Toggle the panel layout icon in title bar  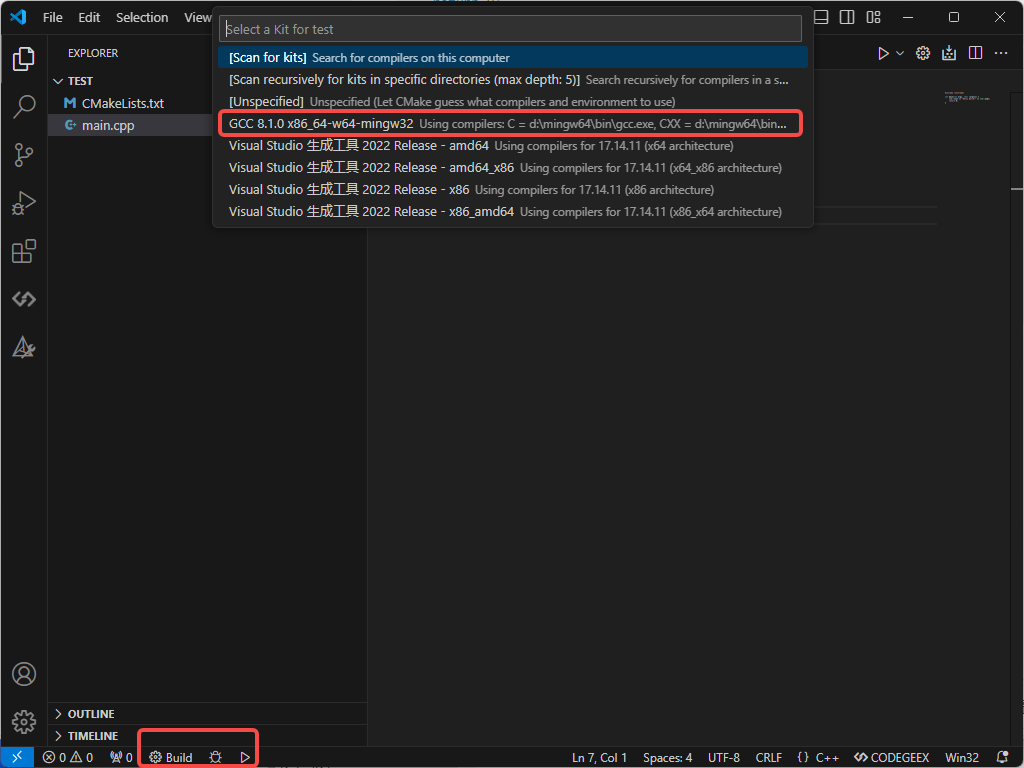click(821, 18)
